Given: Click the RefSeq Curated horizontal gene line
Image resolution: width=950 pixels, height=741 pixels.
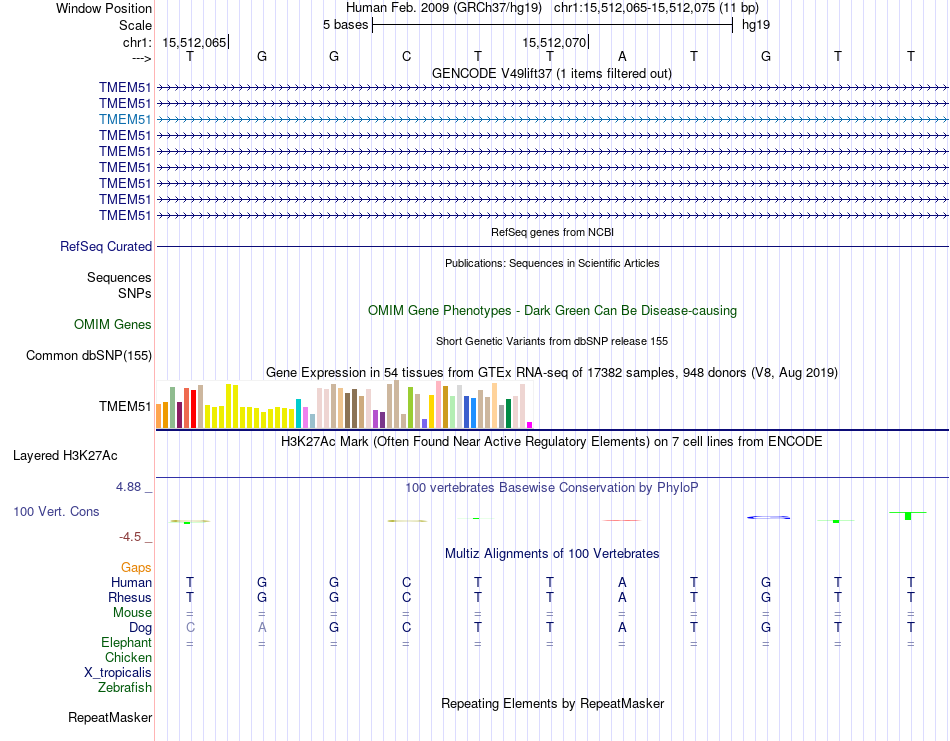Looking at the screenshot, I should tap(552, 247).
